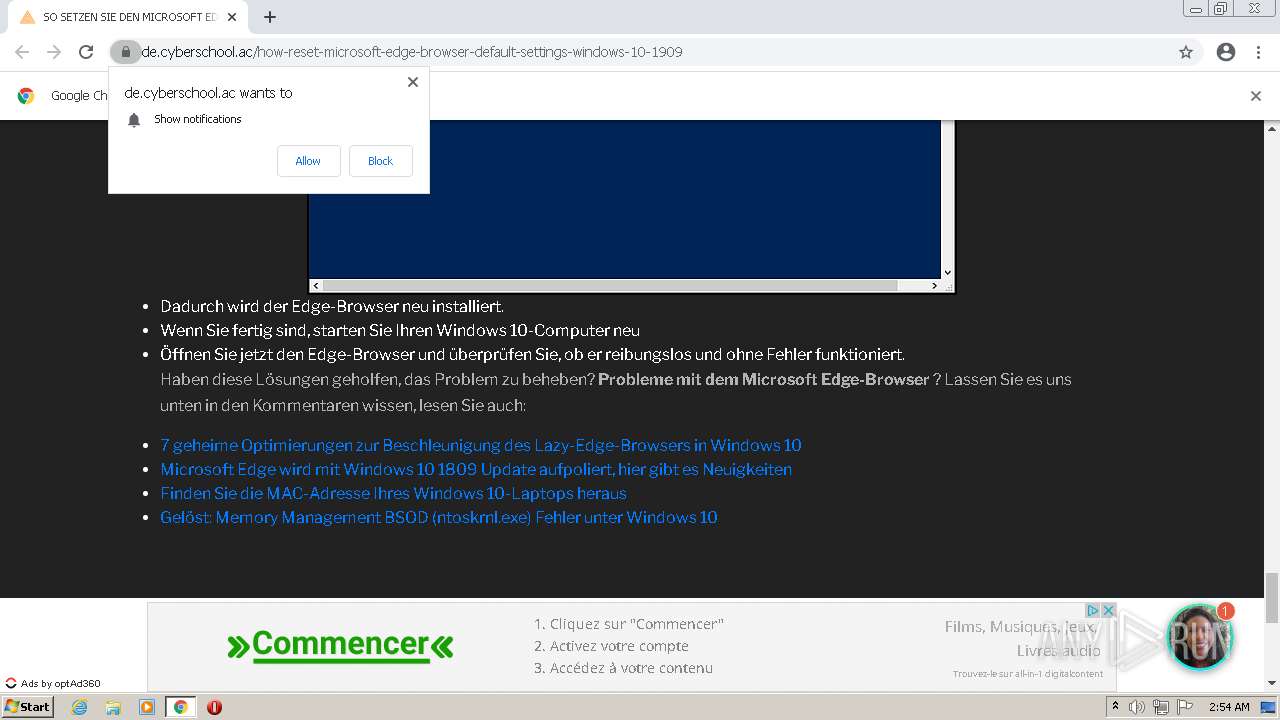Open File Explorer from the taskbar
This screenshot has height=720, width=1280.
tap(113, 707)
